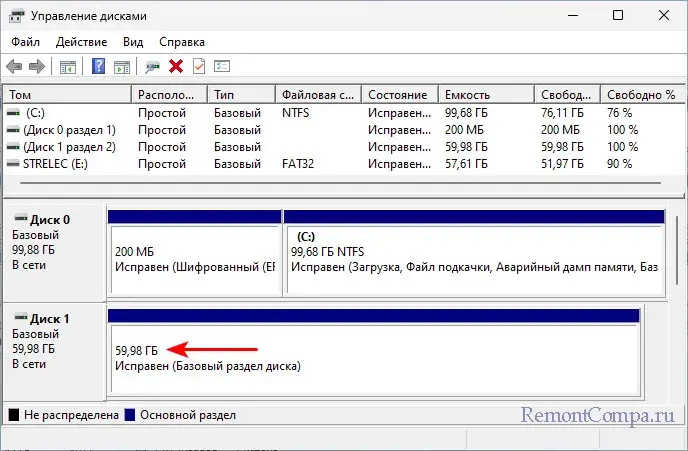Viewport: 688px width, 451px height.
Task: Open the Действие menu
Action: [x=81, y=42]
